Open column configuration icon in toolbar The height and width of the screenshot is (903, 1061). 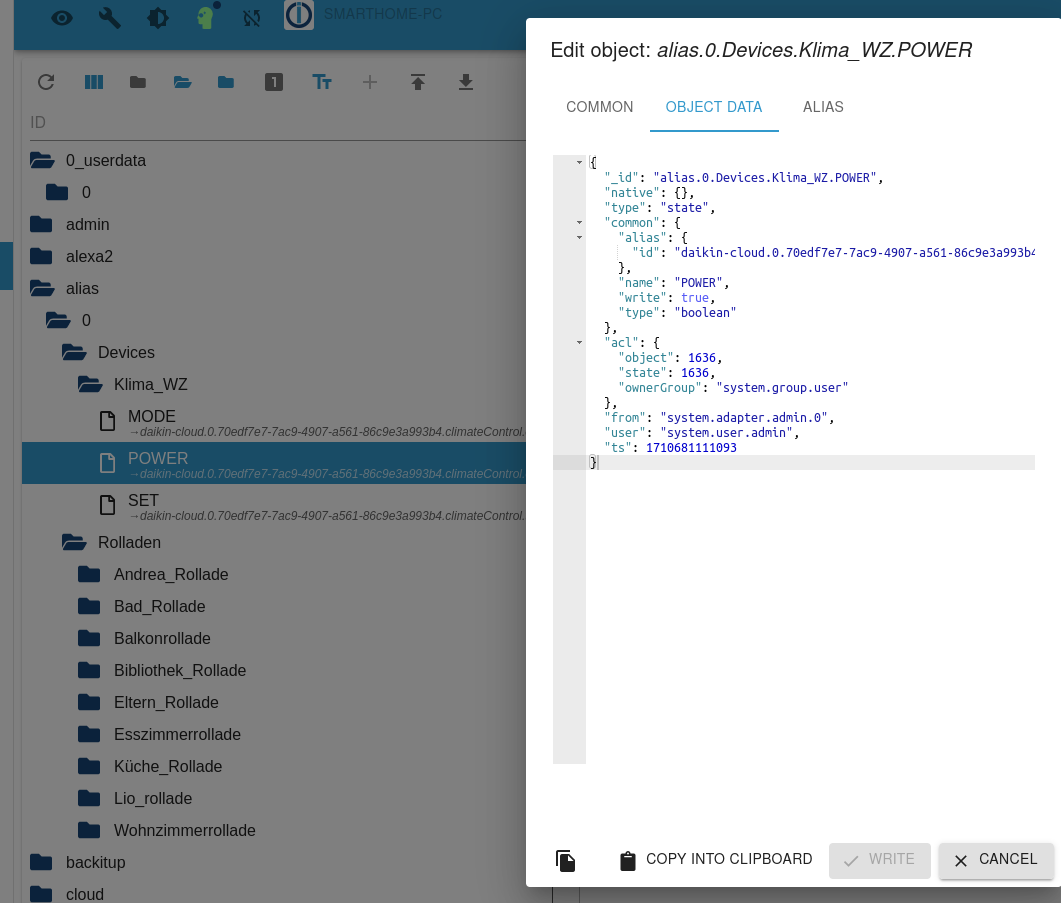(x=93, y=83)
